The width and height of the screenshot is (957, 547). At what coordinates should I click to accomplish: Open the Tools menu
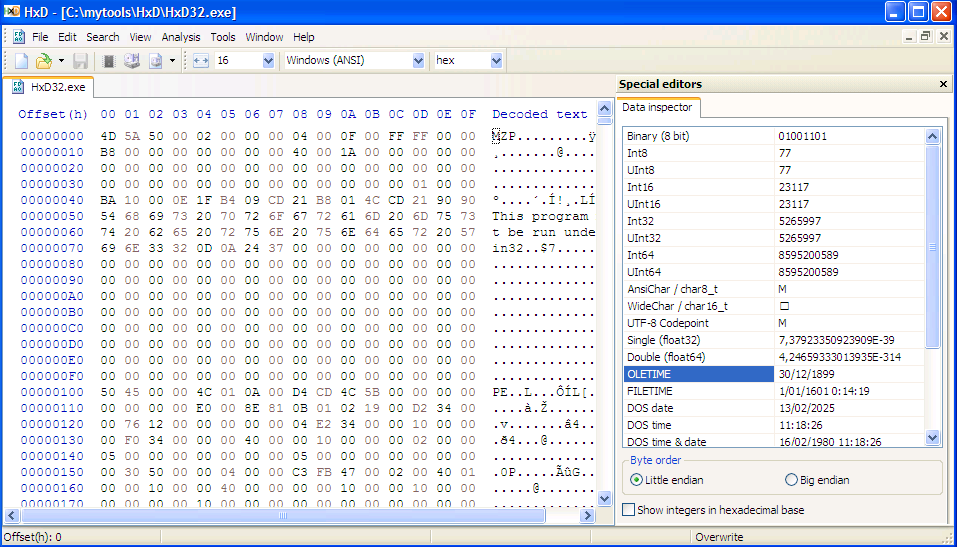pos(223,37)
